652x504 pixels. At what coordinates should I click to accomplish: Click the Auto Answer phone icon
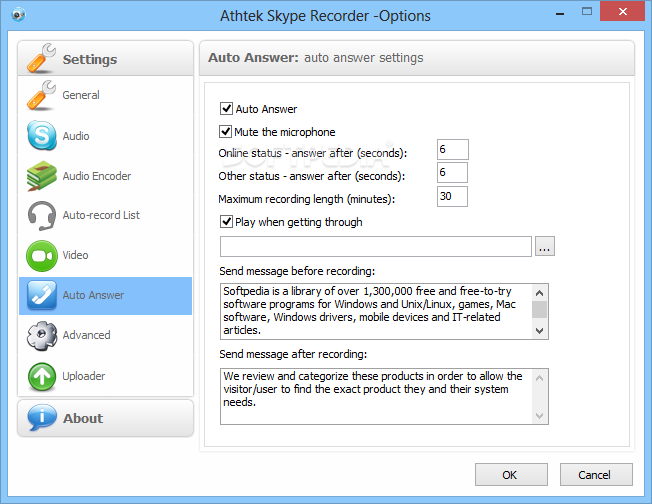[42, 295]
